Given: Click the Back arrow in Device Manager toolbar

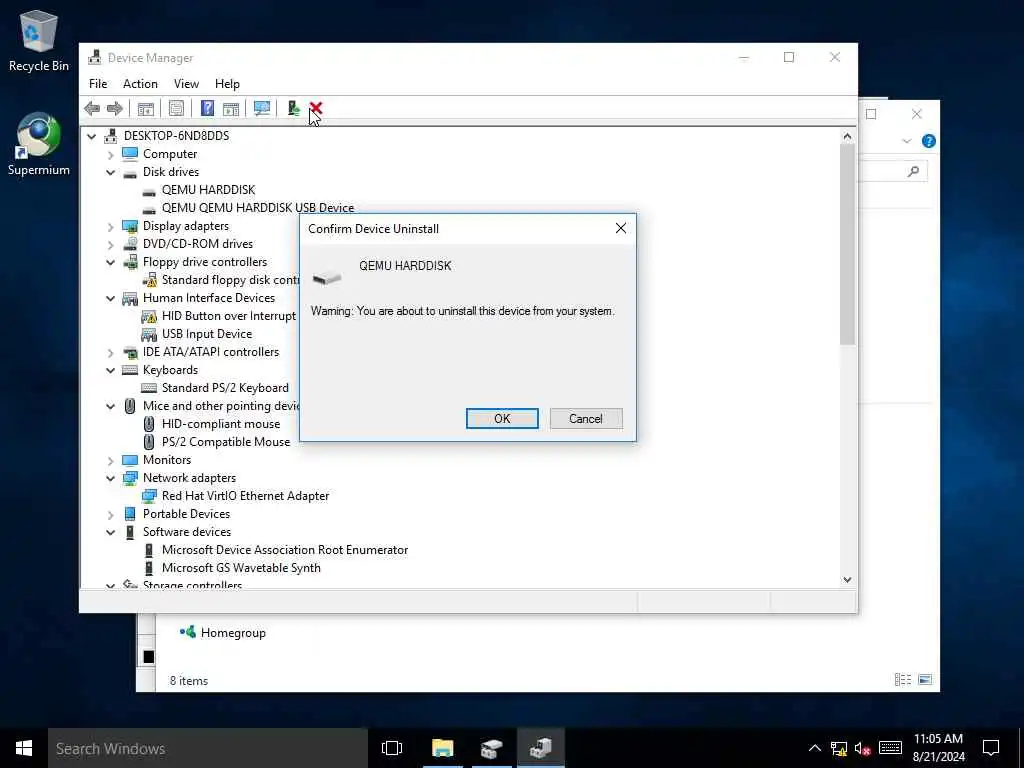Looking at the screenshot, I should pyautogui.click(x=92, y=108).
